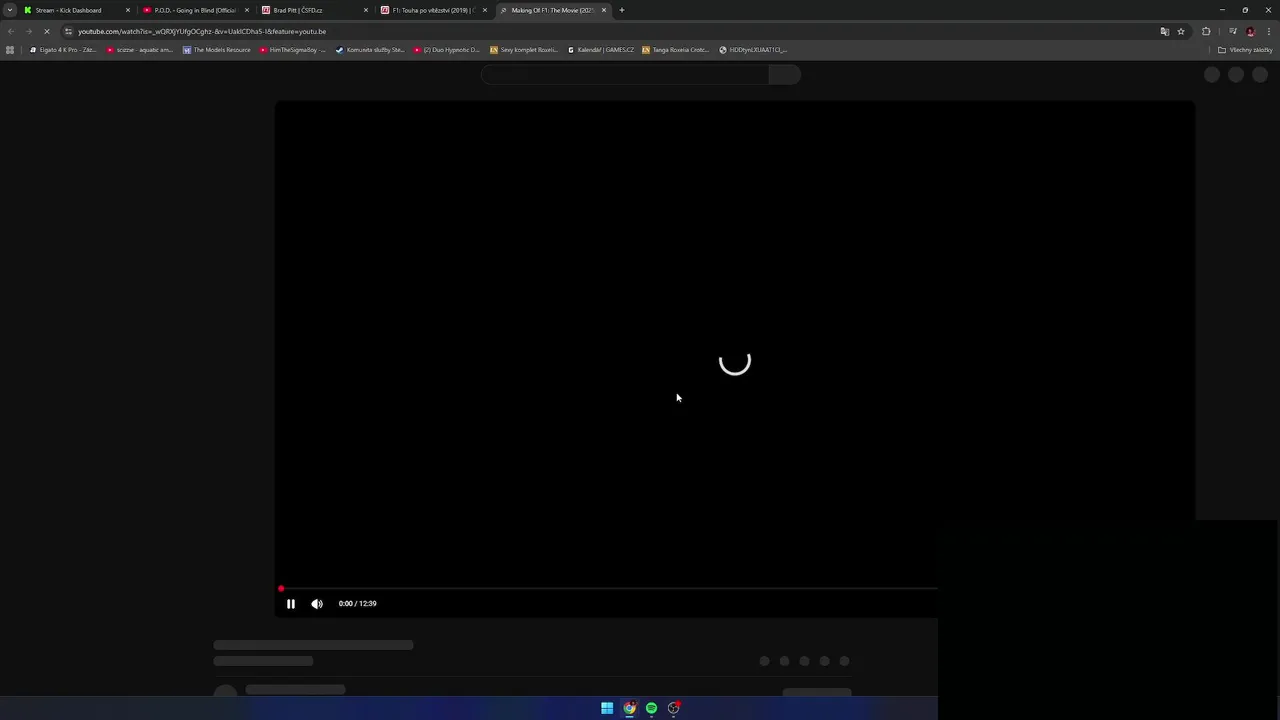Viewport: 1280px width, 720px height.
Task: Open Komunita služby Steam bookmark
Action: point(370,50)
